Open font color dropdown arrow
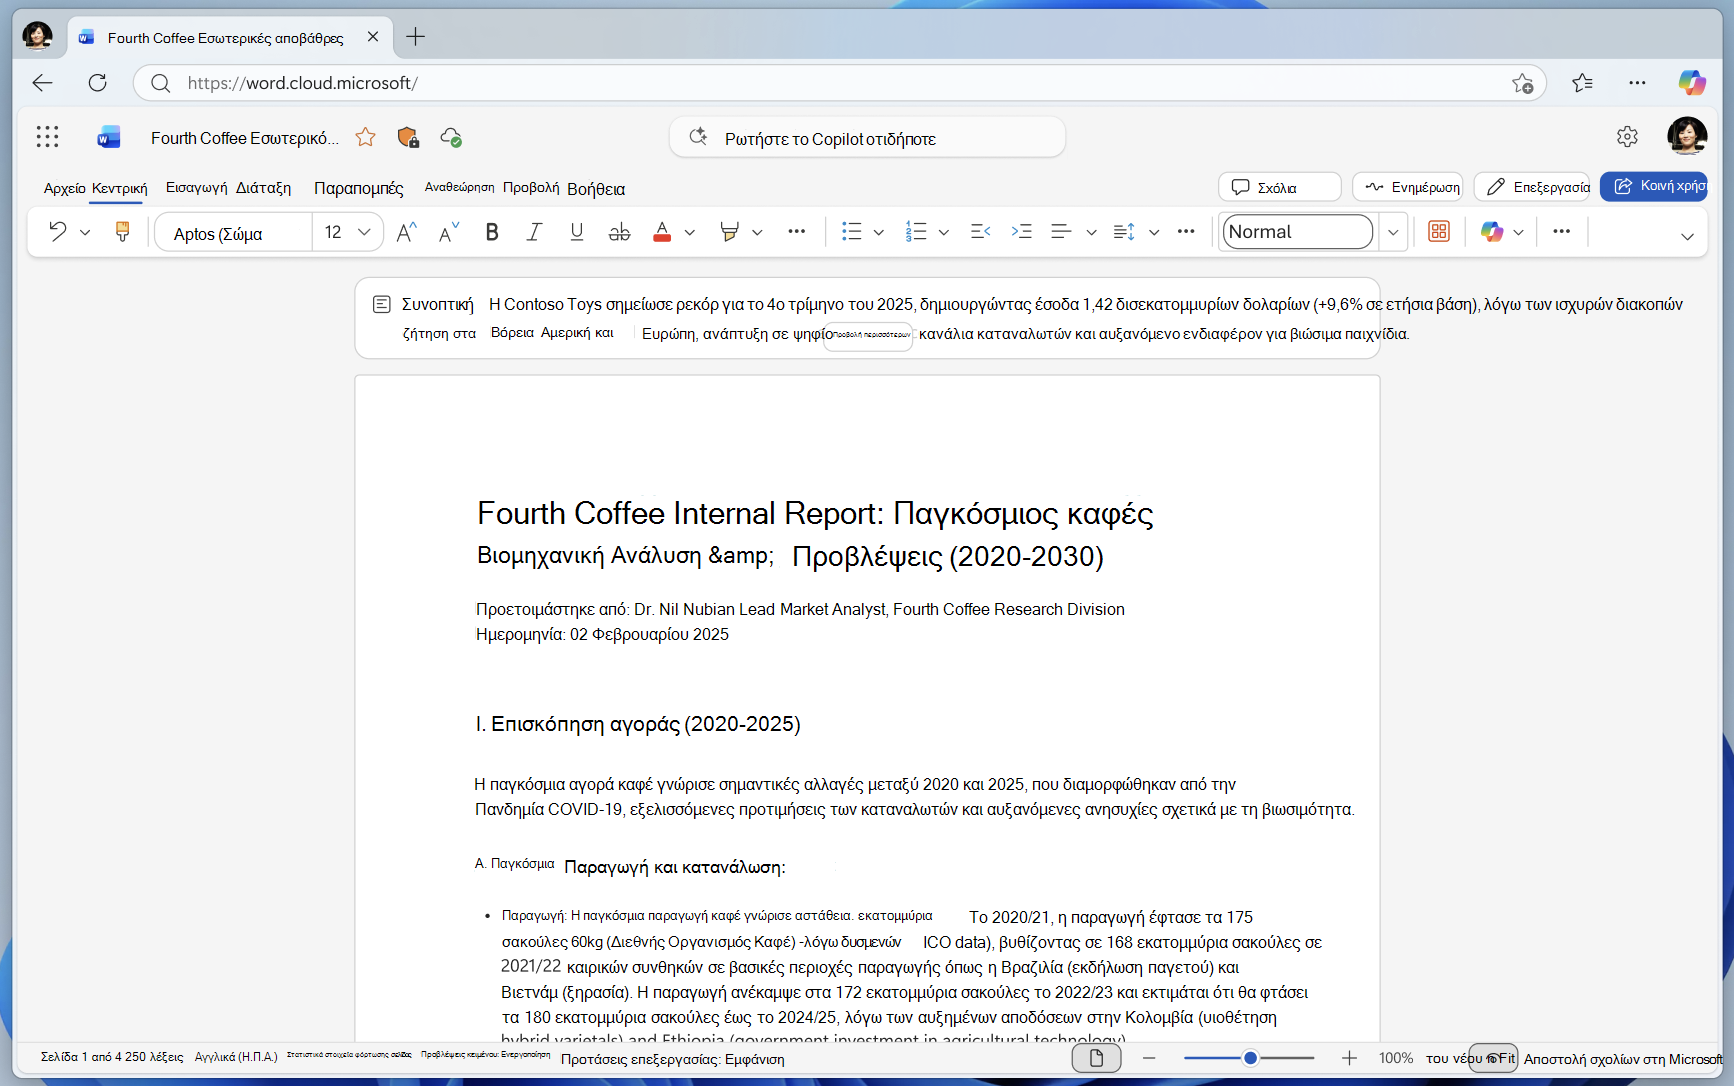 coord(690,232)
